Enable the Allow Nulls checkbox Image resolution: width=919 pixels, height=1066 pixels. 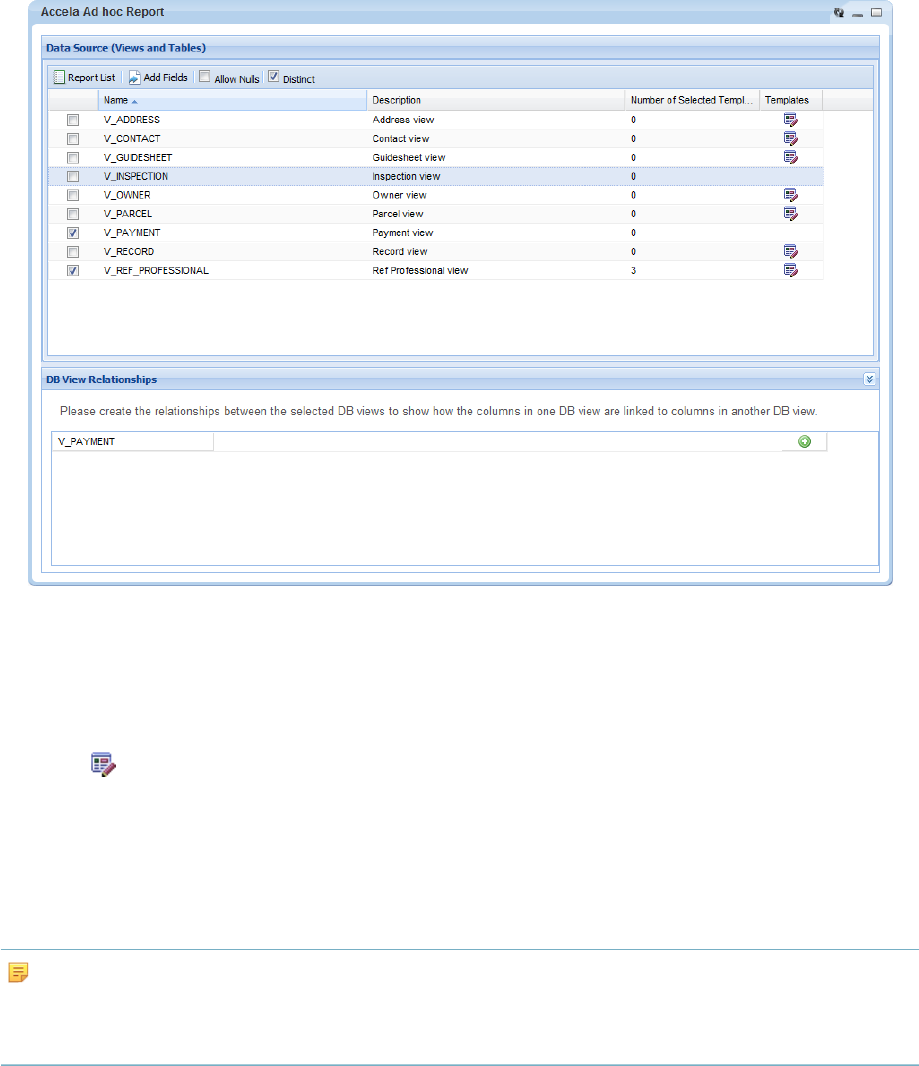(205, 77)
